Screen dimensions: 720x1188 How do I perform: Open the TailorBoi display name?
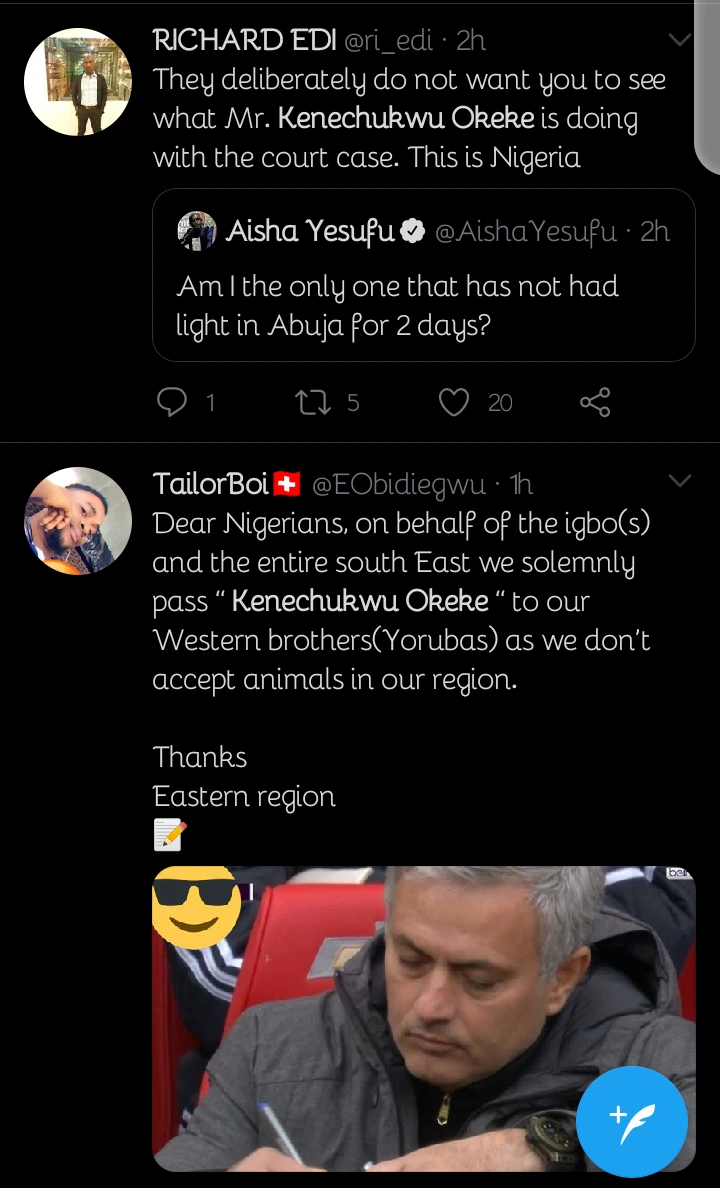pyautogui.click(x=210, y=485)
